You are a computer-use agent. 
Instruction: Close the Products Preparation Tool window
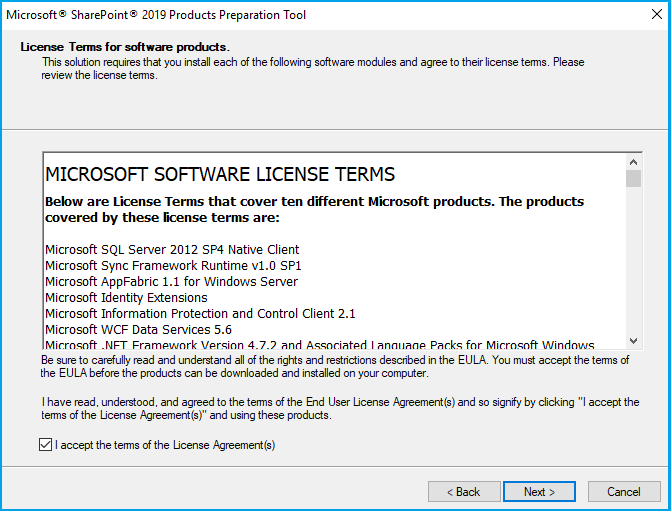click(x=647, y=15)
